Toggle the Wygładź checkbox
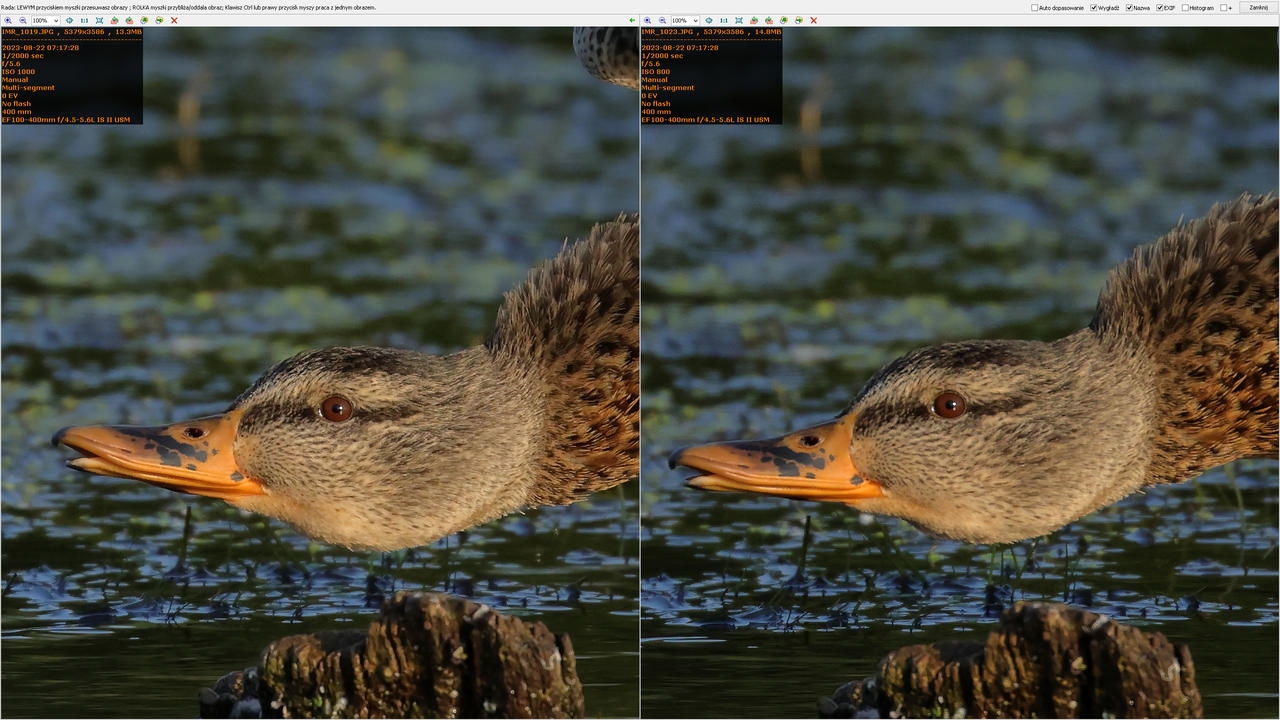 point(1094,8)
